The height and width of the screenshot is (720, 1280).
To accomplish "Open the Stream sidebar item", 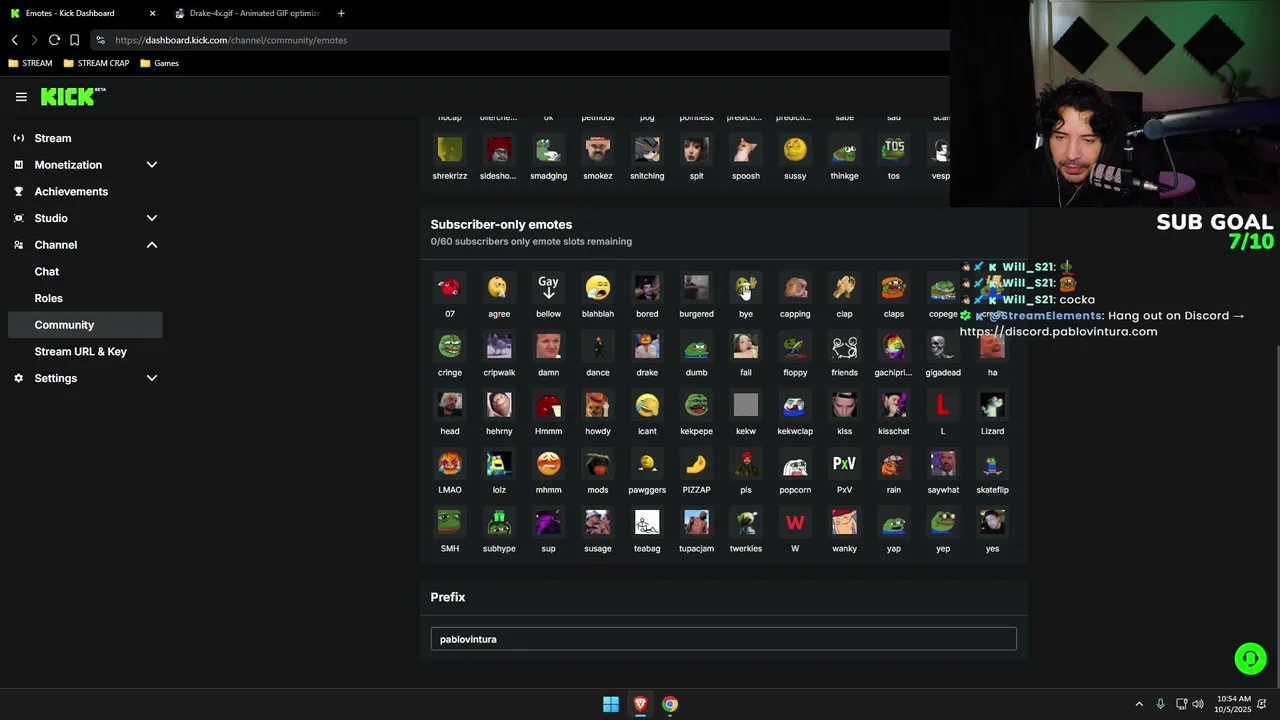I will pyautogui.click(x=85, y=138).
